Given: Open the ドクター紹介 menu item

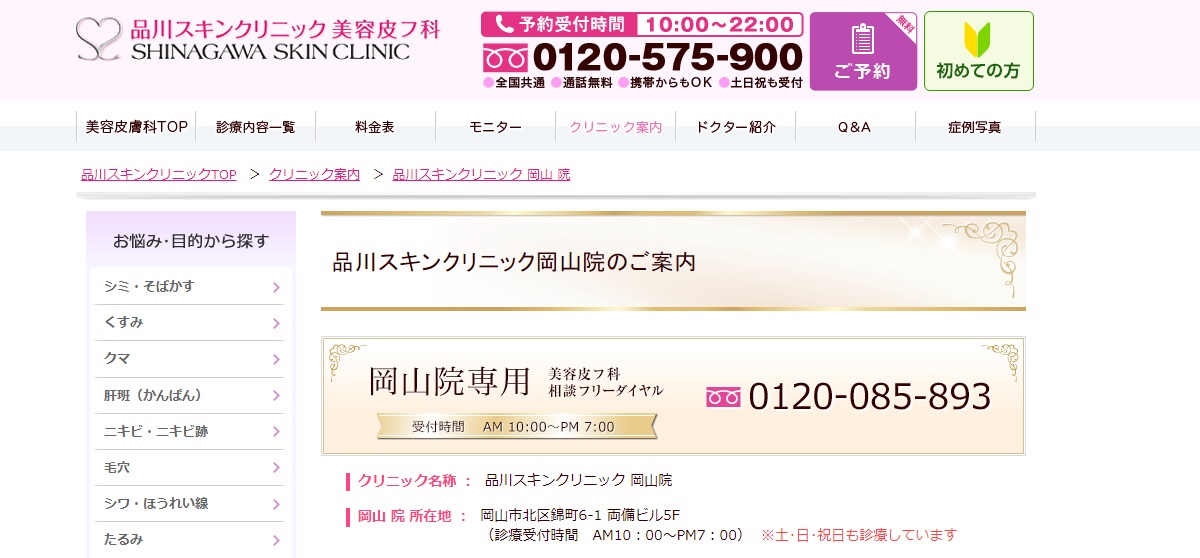Looking at the screenshot, I should [735, 127].
